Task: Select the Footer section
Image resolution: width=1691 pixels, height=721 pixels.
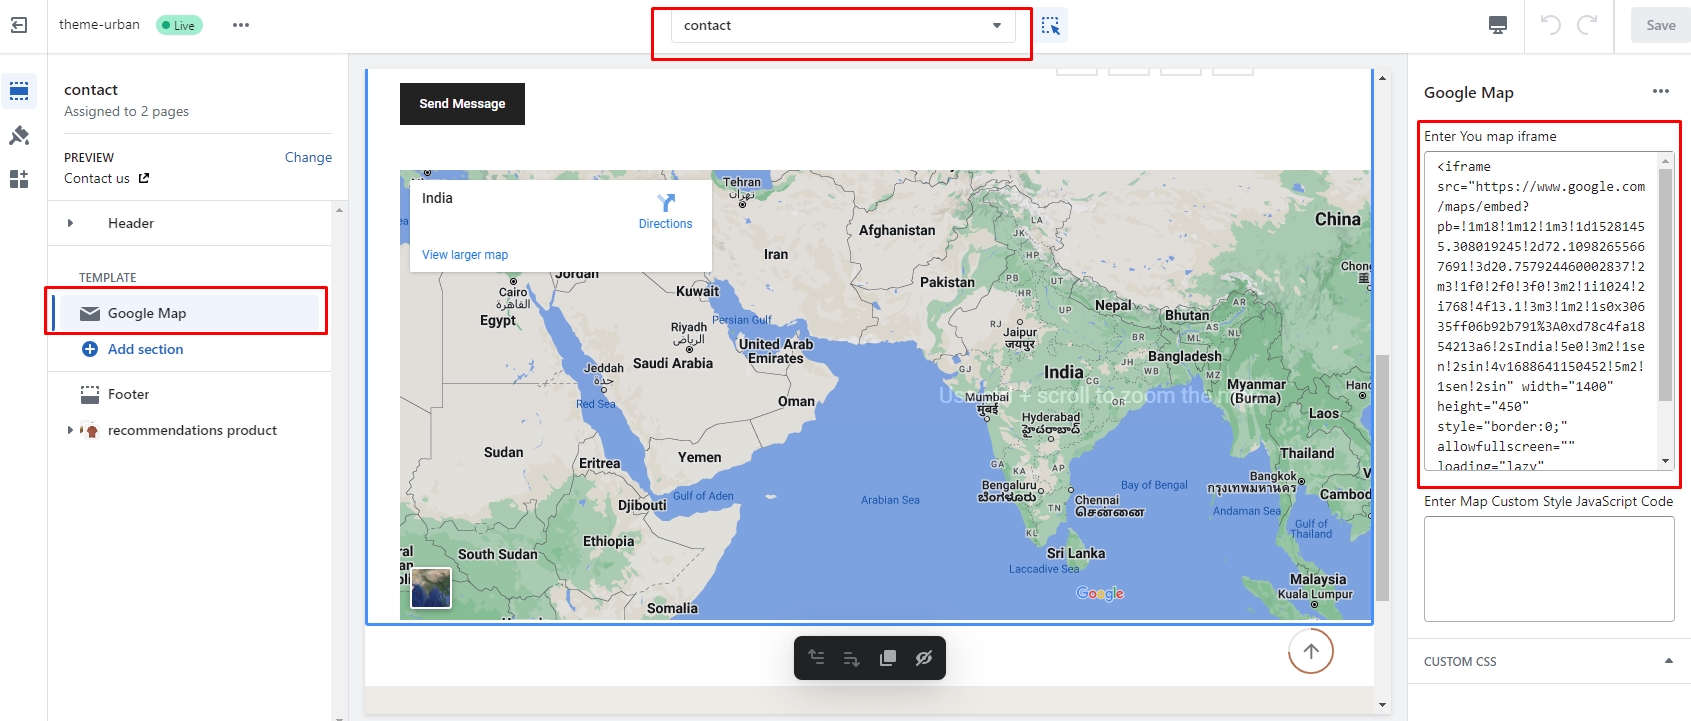Action: [x=190, y=394]
